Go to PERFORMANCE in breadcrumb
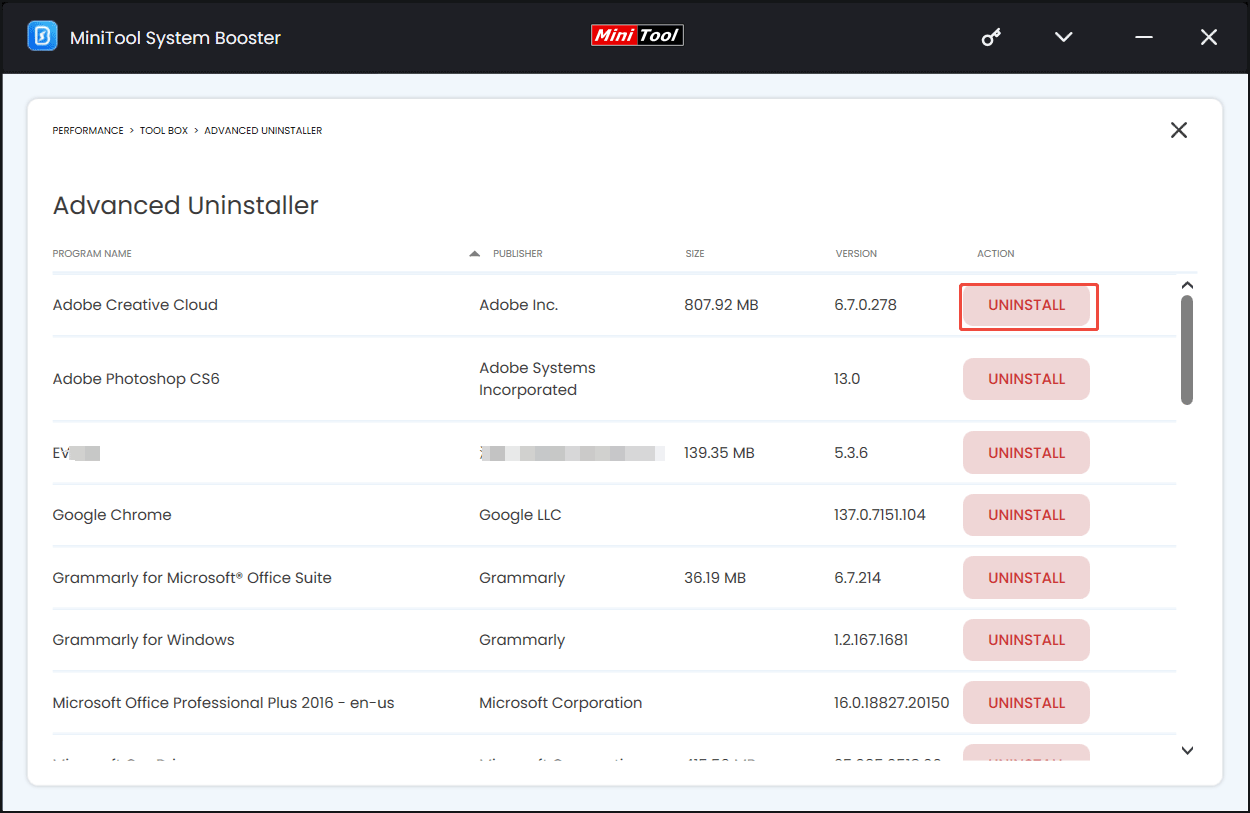 coord(88,131)
